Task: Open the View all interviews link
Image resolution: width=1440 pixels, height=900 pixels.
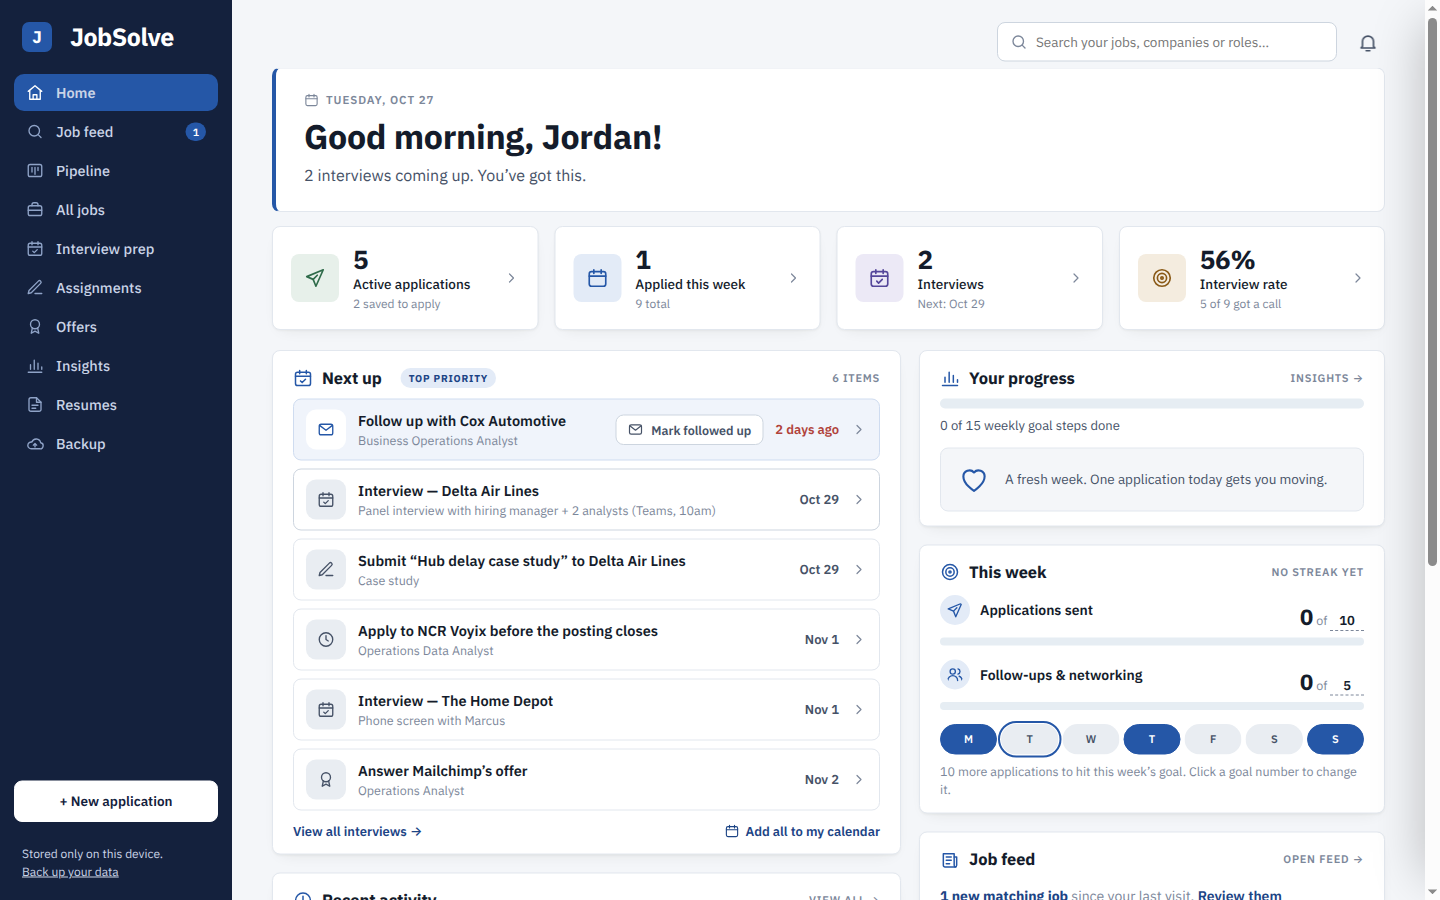Action: [x=357, y=831]
